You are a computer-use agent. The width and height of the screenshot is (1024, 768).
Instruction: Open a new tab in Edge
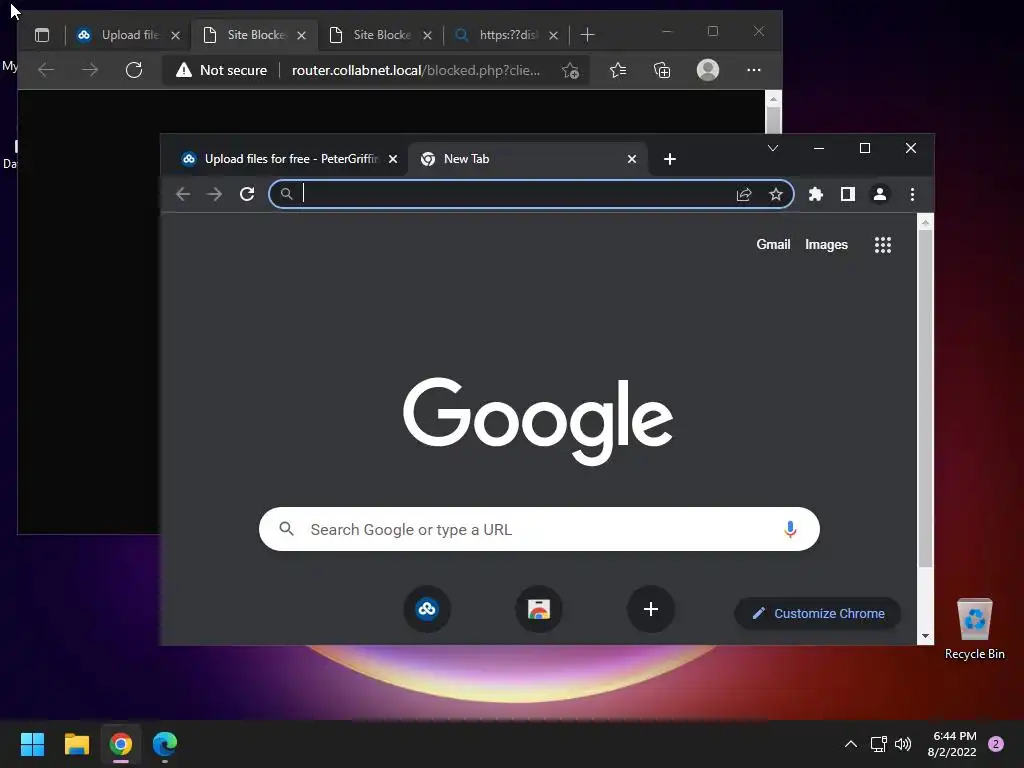[x=587, y=35]
